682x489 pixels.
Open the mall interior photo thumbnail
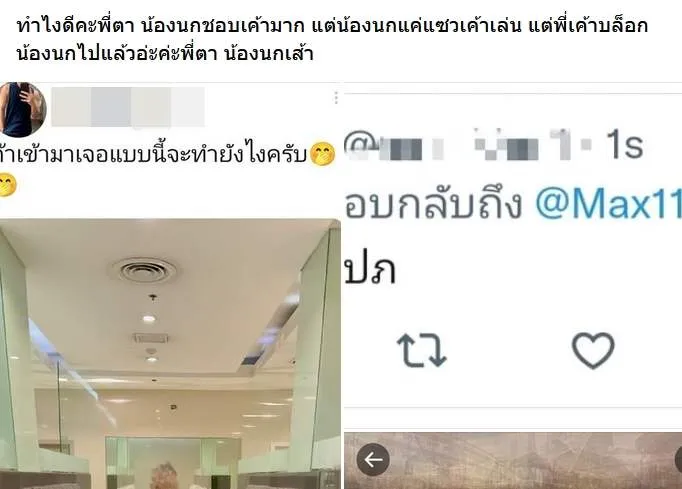(x=170, y=354)
